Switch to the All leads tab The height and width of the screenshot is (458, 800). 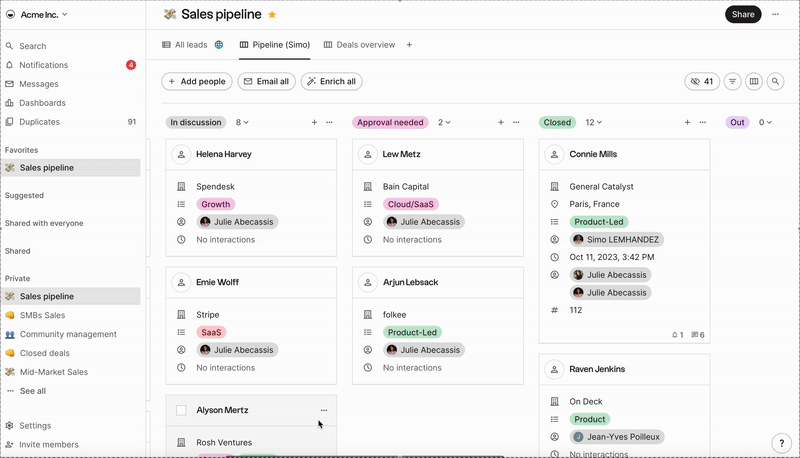coord(192,45)
